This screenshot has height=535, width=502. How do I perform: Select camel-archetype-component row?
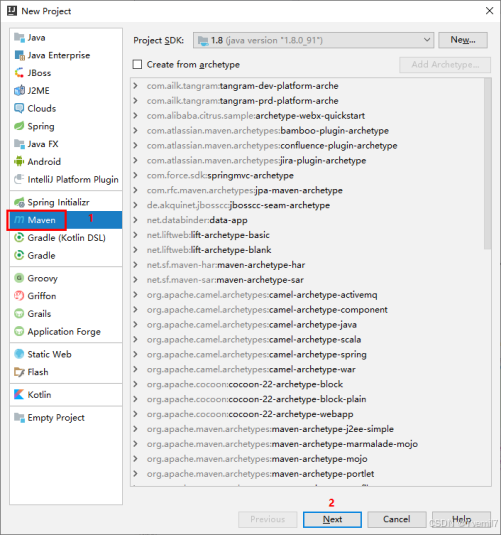(x=310, y=309)
